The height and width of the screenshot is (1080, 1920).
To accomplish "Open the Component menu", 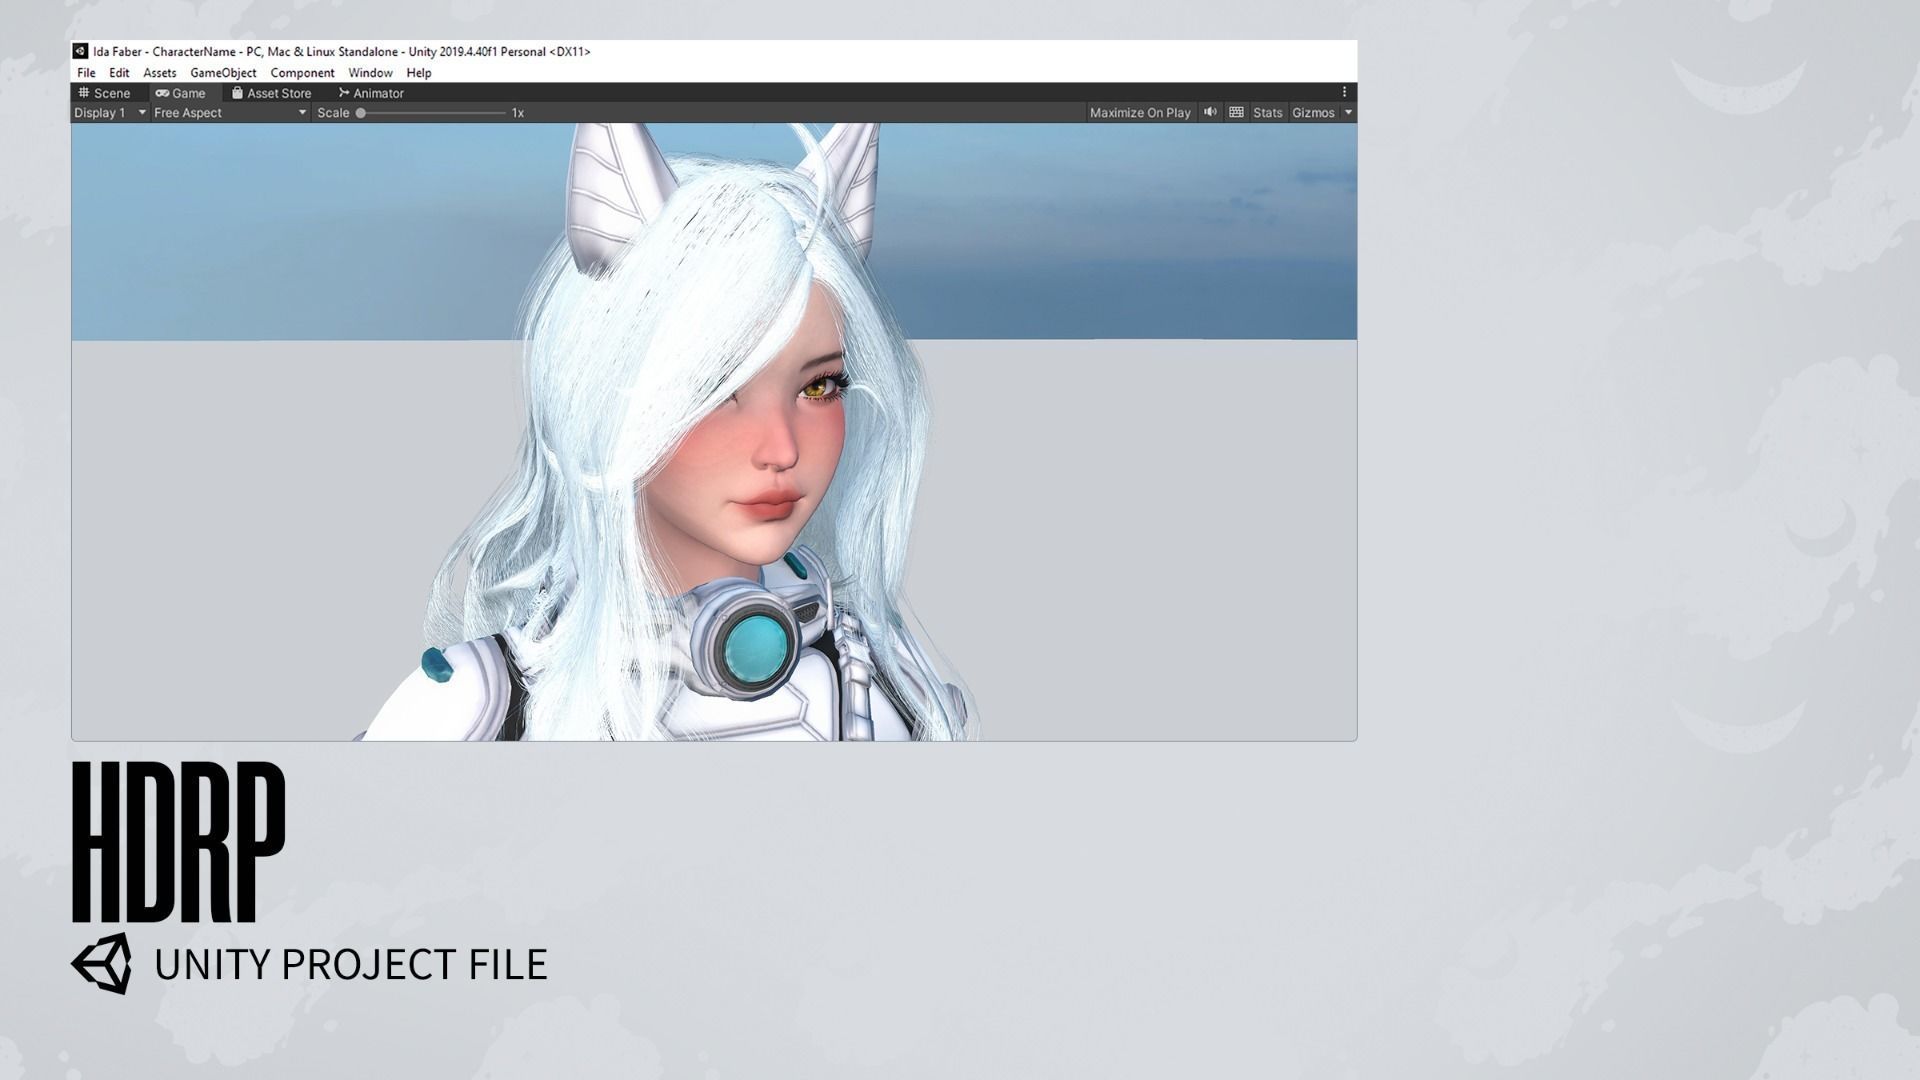I will point(302,73).
